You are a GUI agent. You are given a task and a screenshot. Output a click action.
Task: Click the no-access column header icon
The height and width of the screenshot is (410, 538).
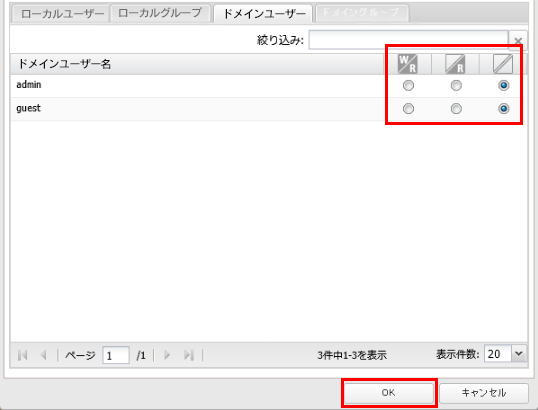point(503,64)
